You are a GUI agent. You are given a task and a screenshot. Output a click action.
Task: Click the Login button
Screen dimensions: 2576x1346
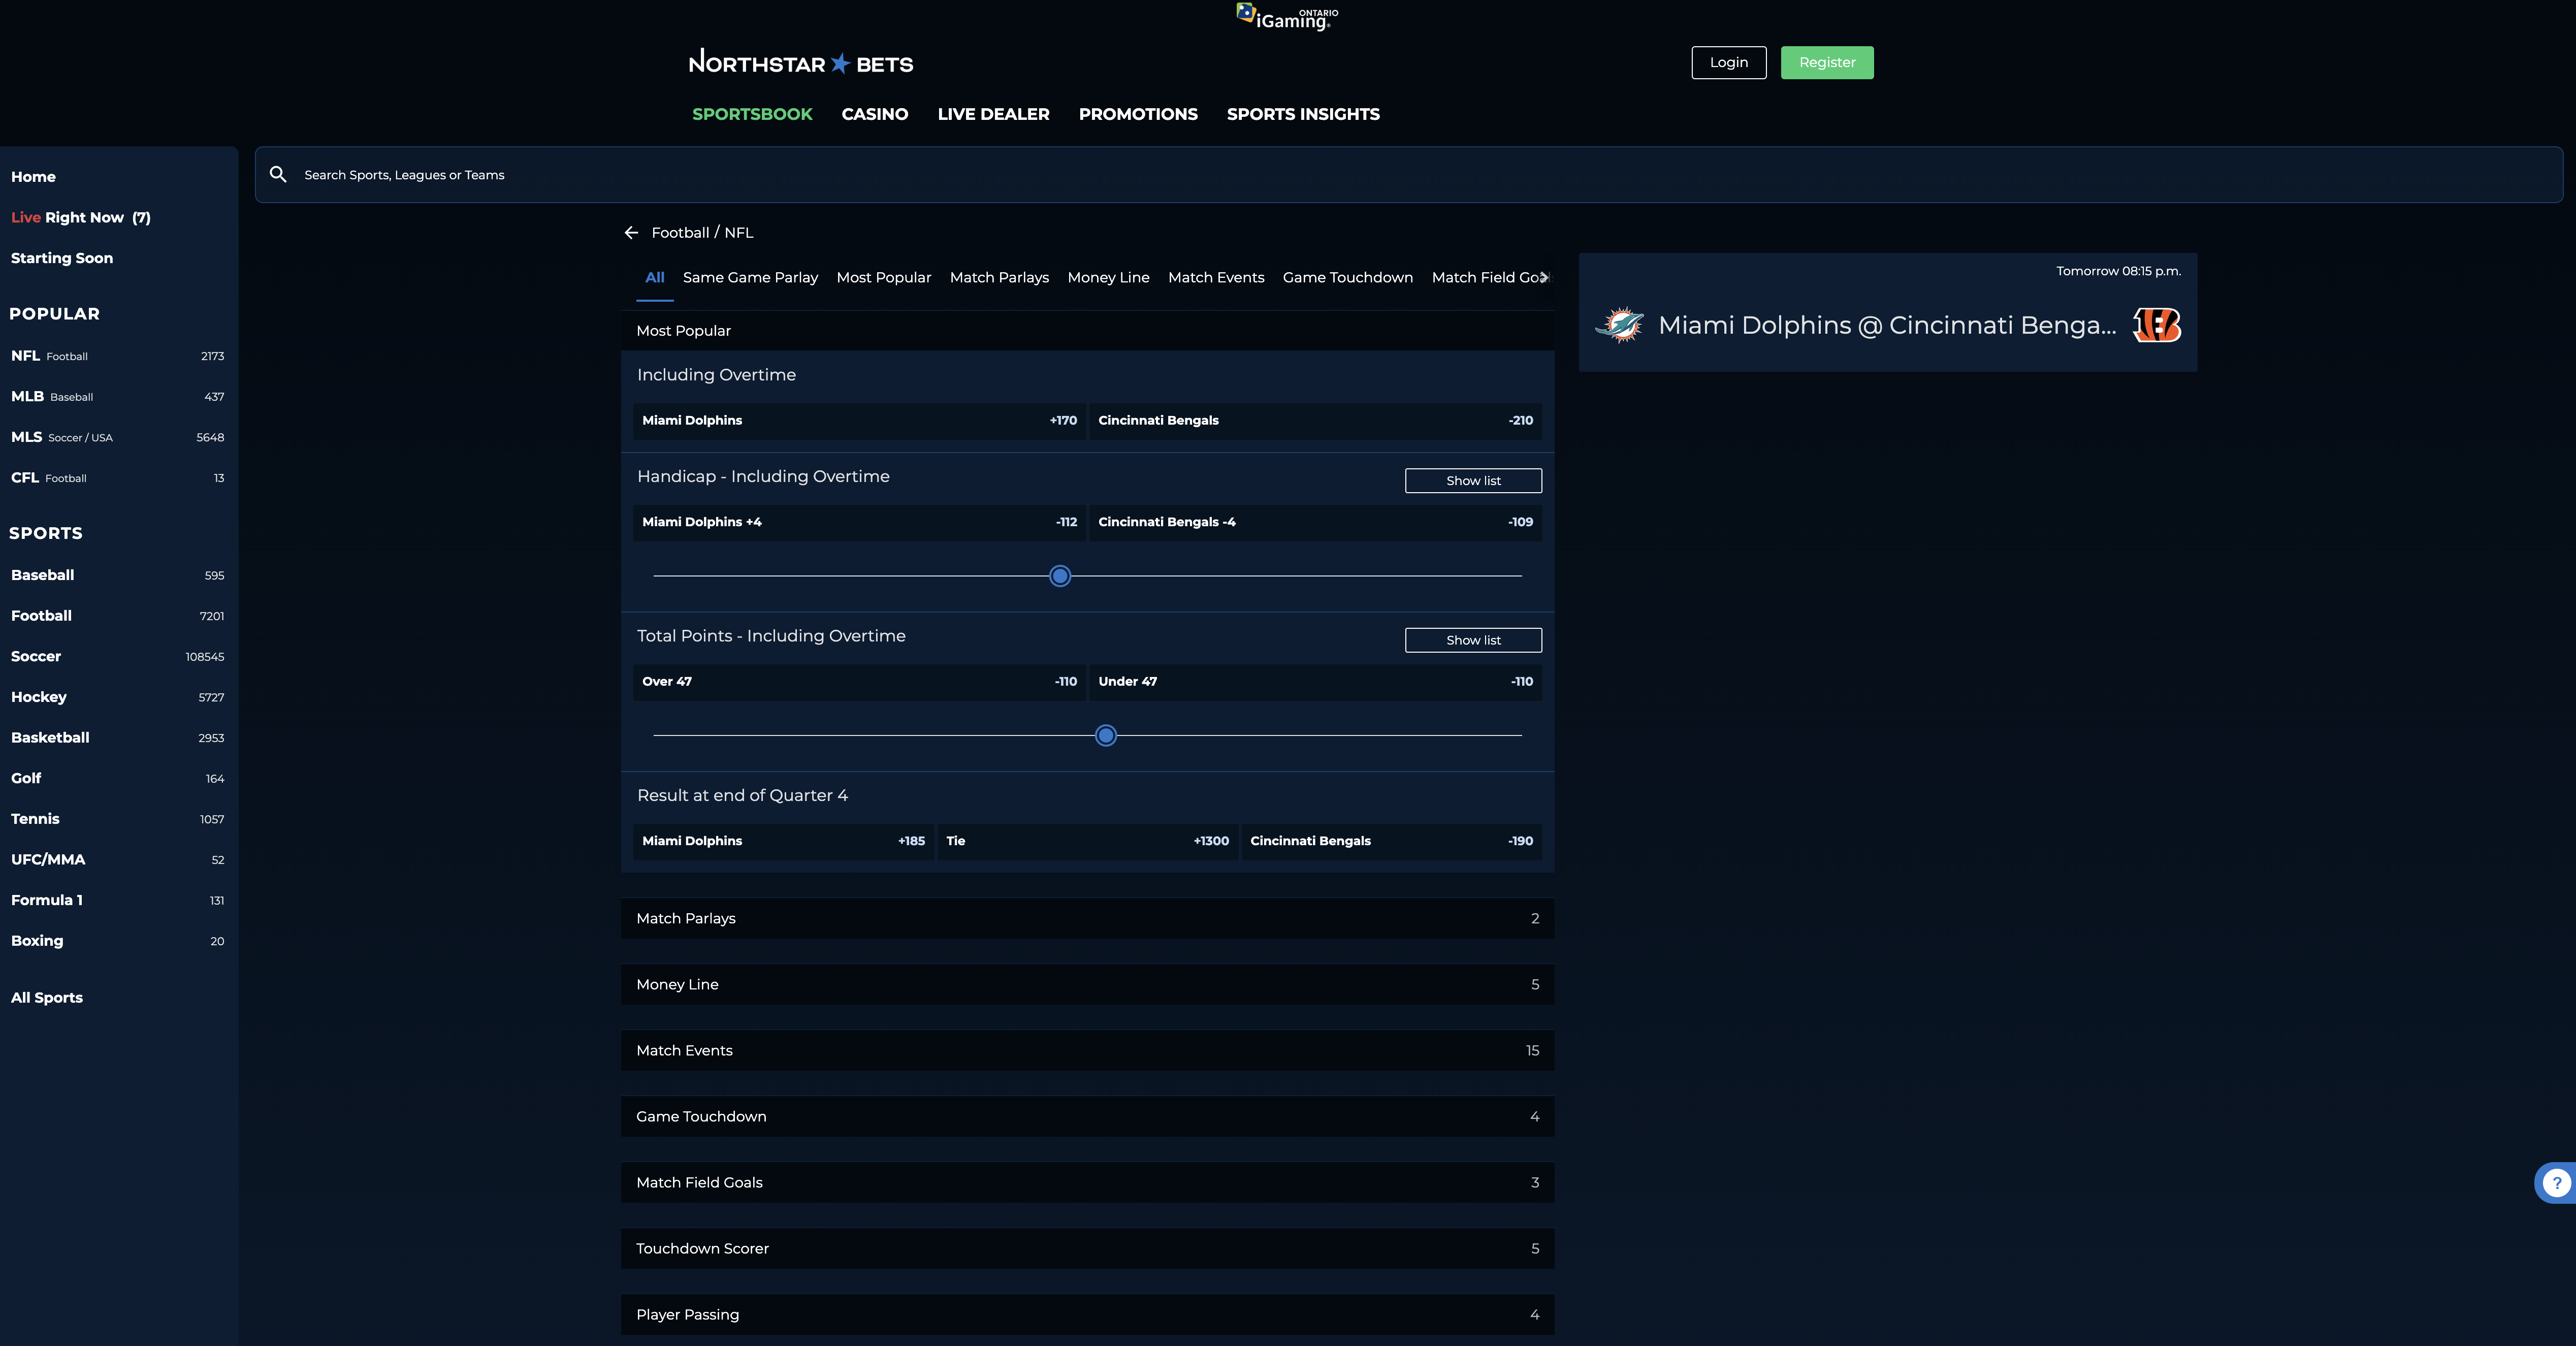(x=1729, y=63)
